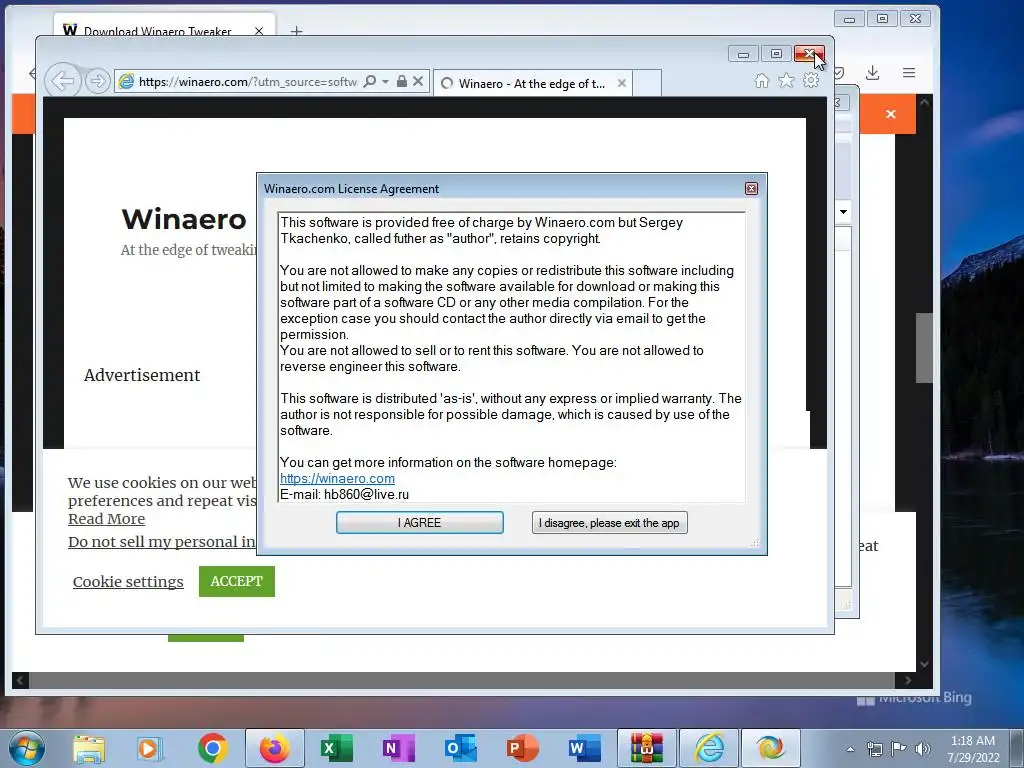Image resolution: width=1024 pixels, height=768 pixels.
Task: Click the search magnifier in address bar
Action: (370, 82)
